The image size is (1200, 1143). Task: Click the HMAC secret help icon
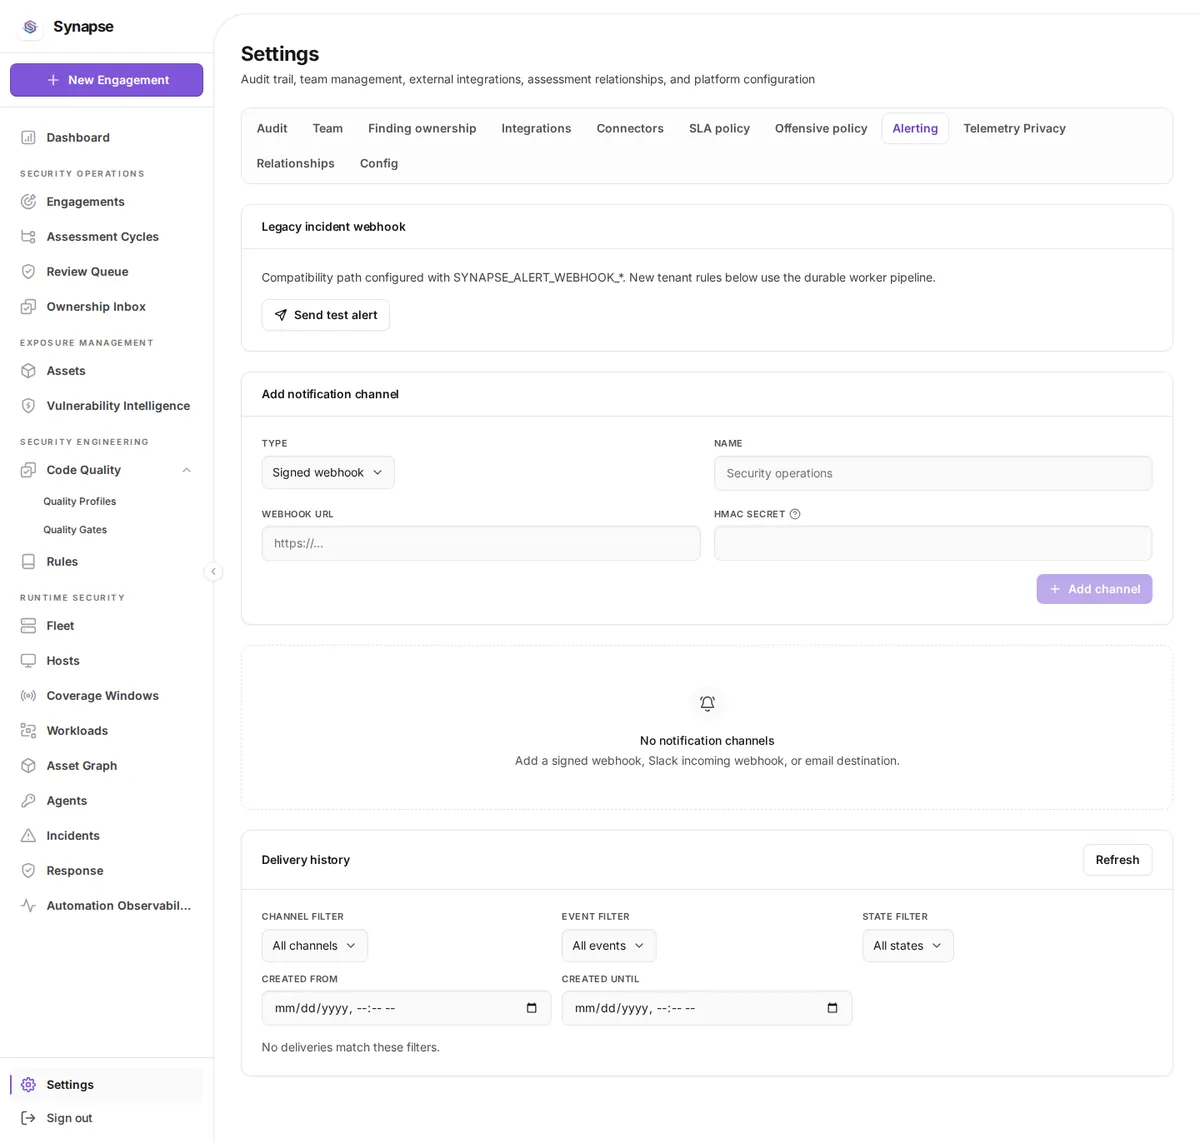click(795, 514)
